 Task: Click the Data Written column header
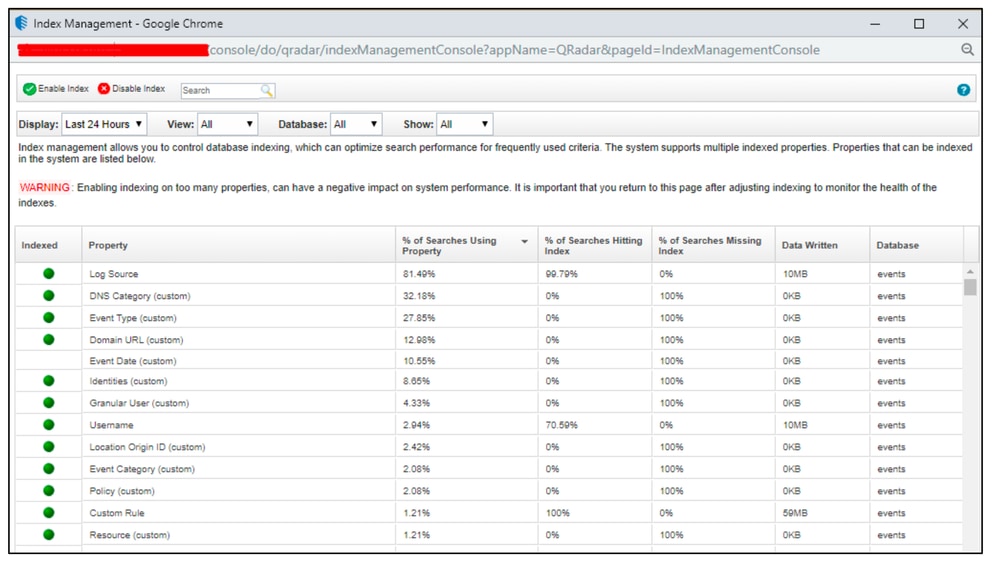(809, 246)
